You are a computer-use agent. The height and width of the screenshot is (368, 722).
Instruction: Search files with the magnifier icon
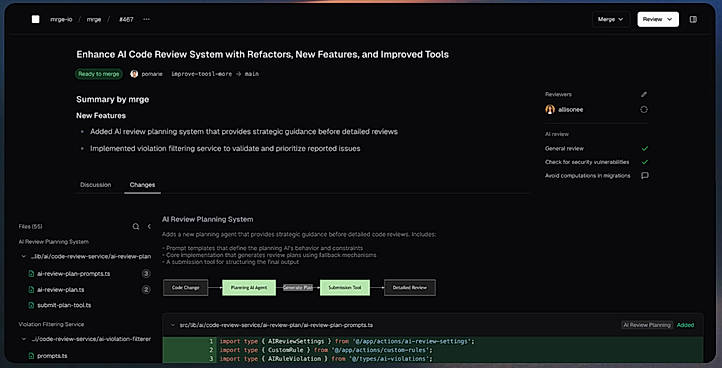pyautogui.click(x=136, y=227)
